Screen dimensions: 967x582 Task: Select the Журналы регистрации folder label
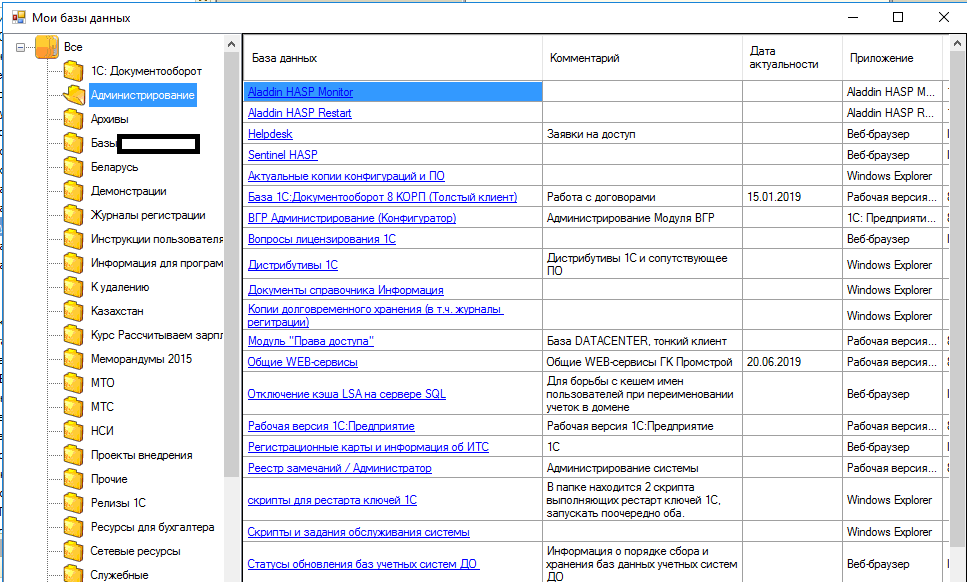pos(148,215)
